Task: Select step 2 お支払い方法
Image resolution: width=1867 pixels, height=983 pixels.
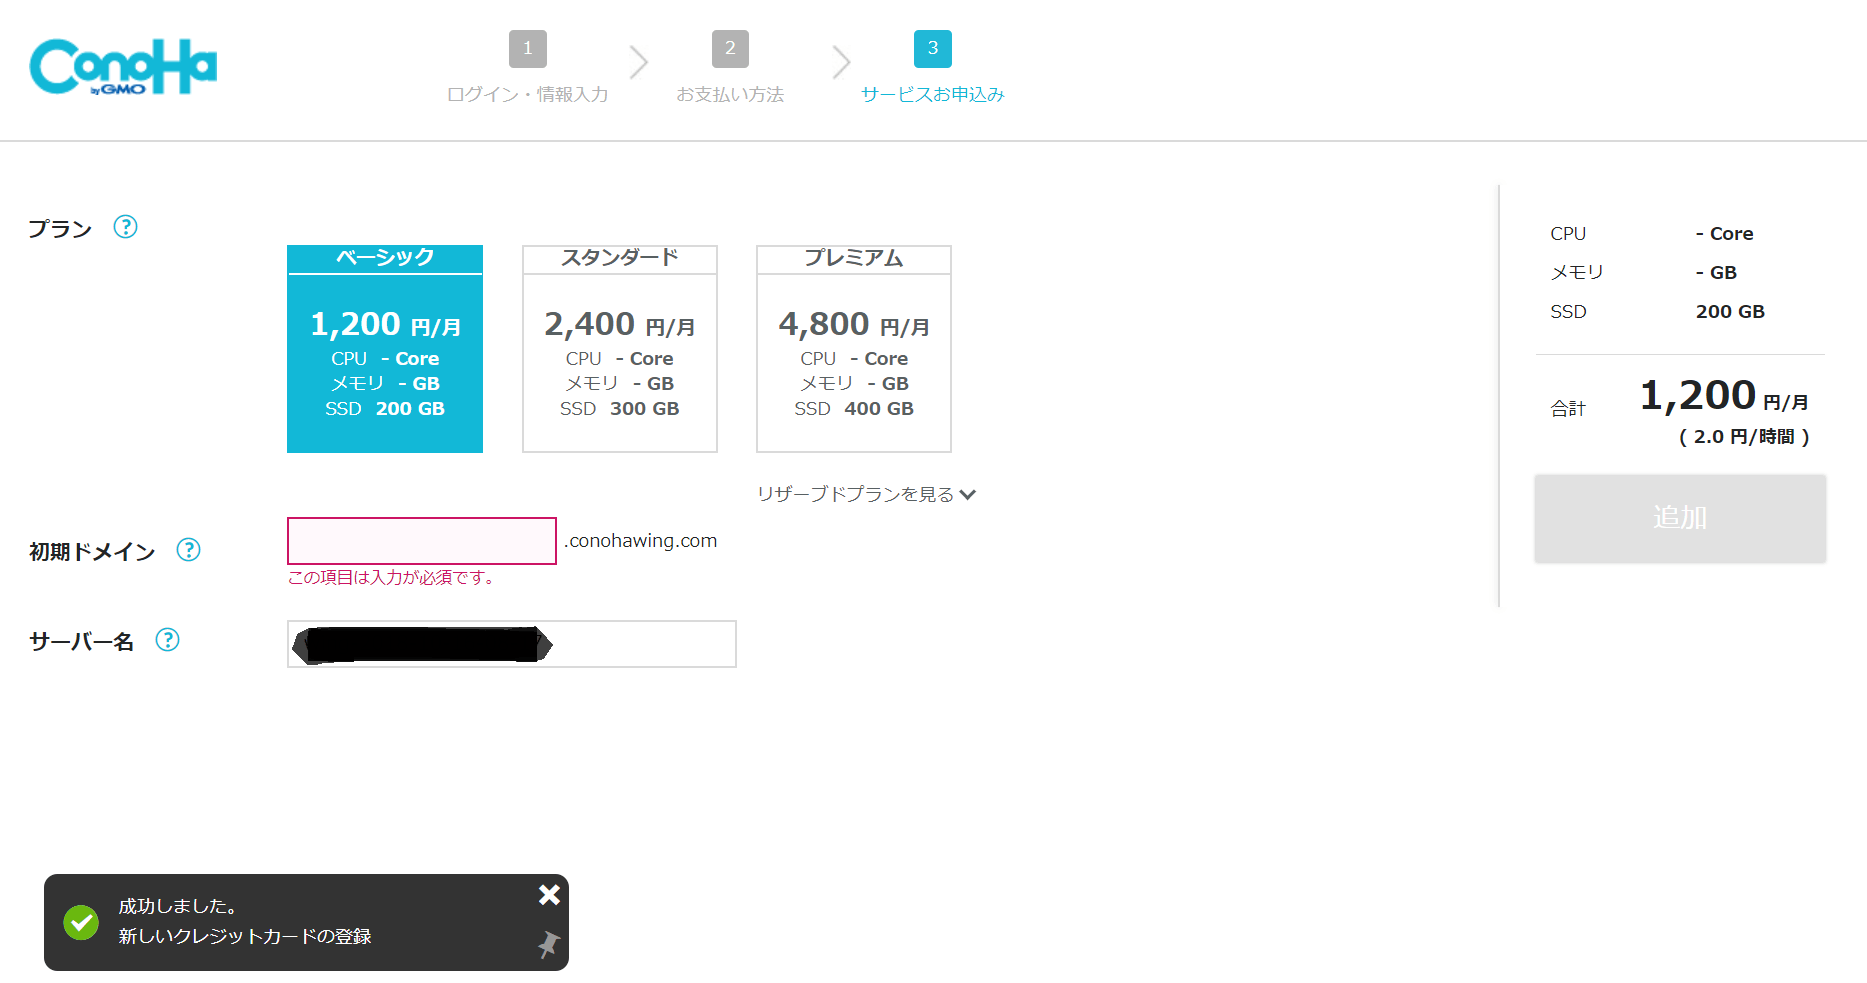Action: tap(730, 67)
